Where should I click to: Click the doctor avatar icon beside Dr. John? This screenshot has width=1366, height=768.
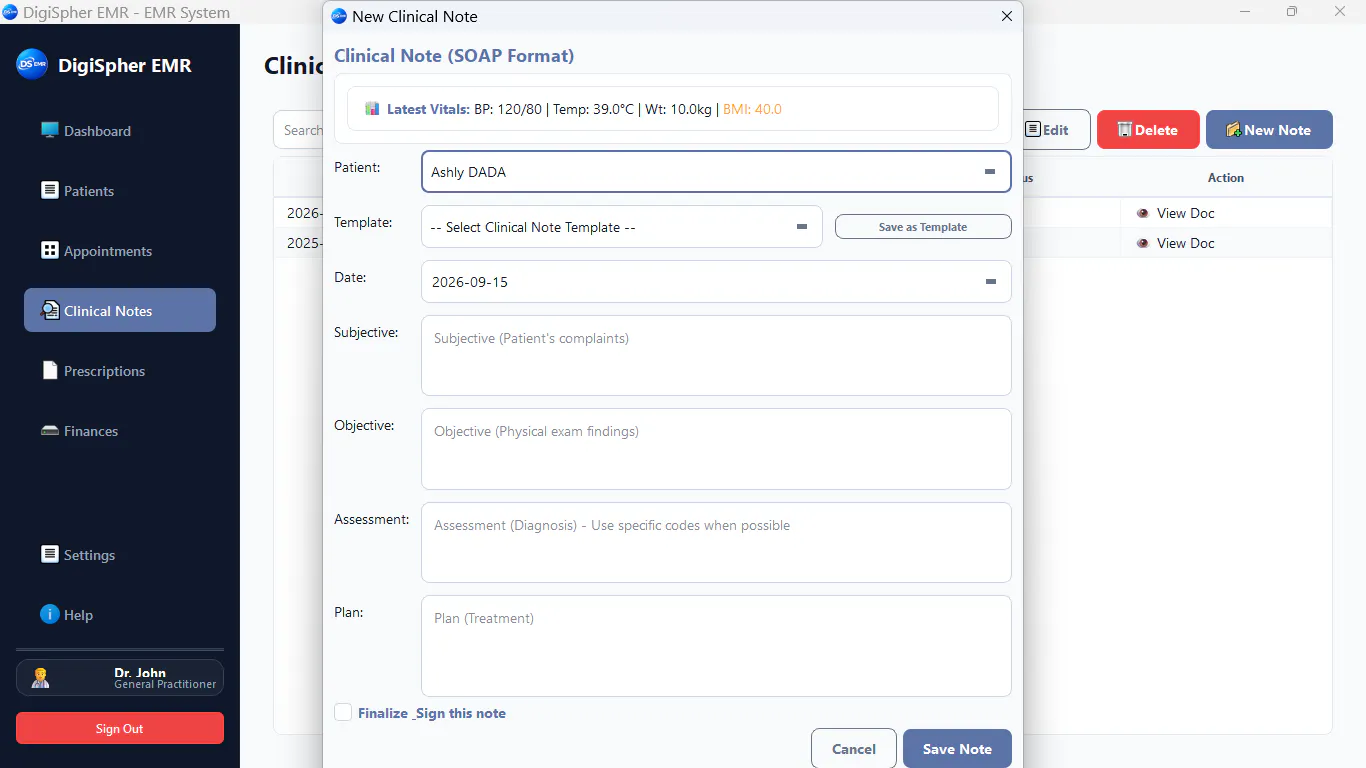coord(40,678)
